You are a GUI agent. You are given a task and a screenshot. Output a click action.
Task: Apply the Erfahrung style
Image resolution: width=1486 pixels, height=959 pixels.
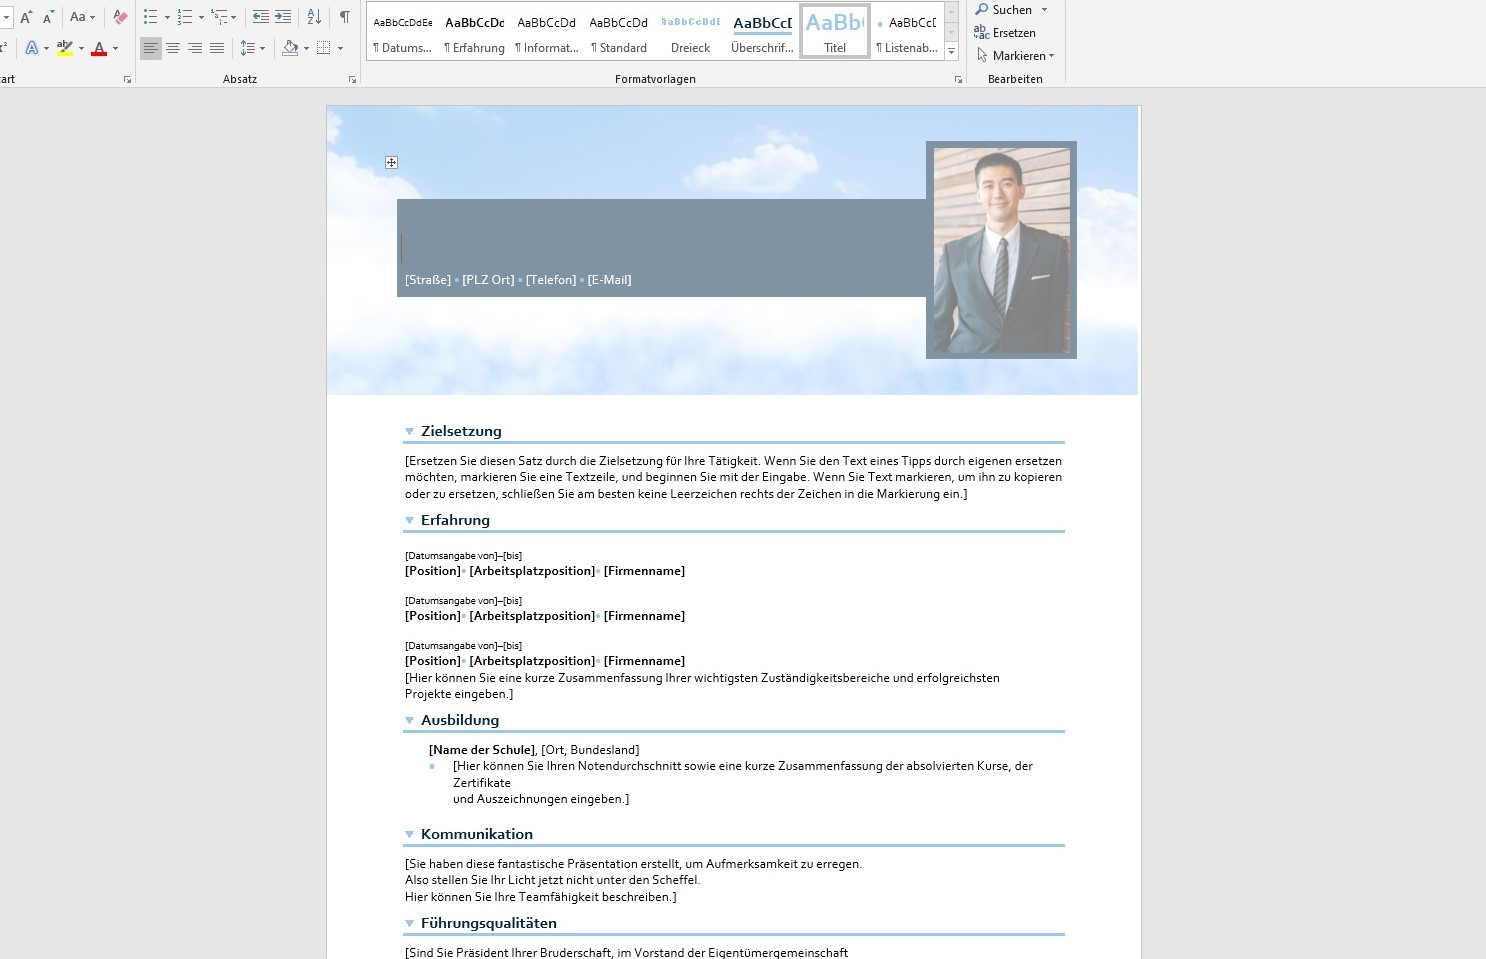[475, 32]
